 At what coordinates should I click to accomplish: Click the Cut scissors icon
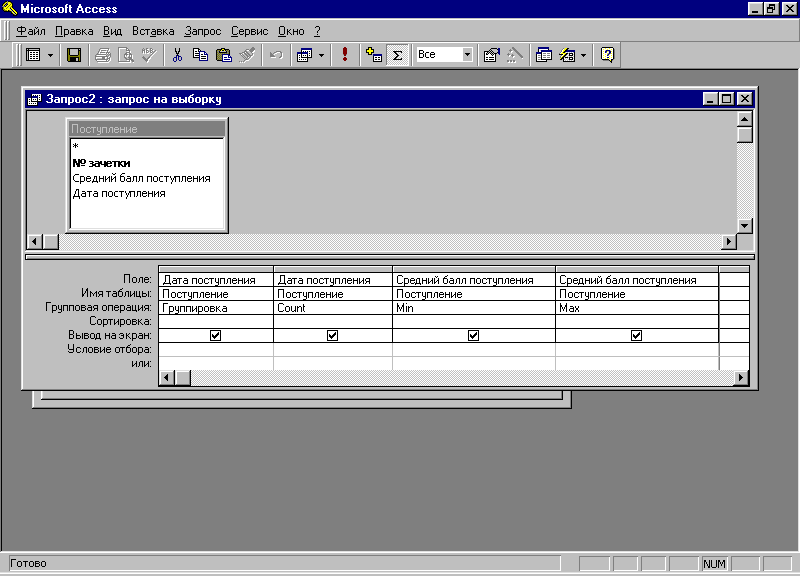[177, 55]
